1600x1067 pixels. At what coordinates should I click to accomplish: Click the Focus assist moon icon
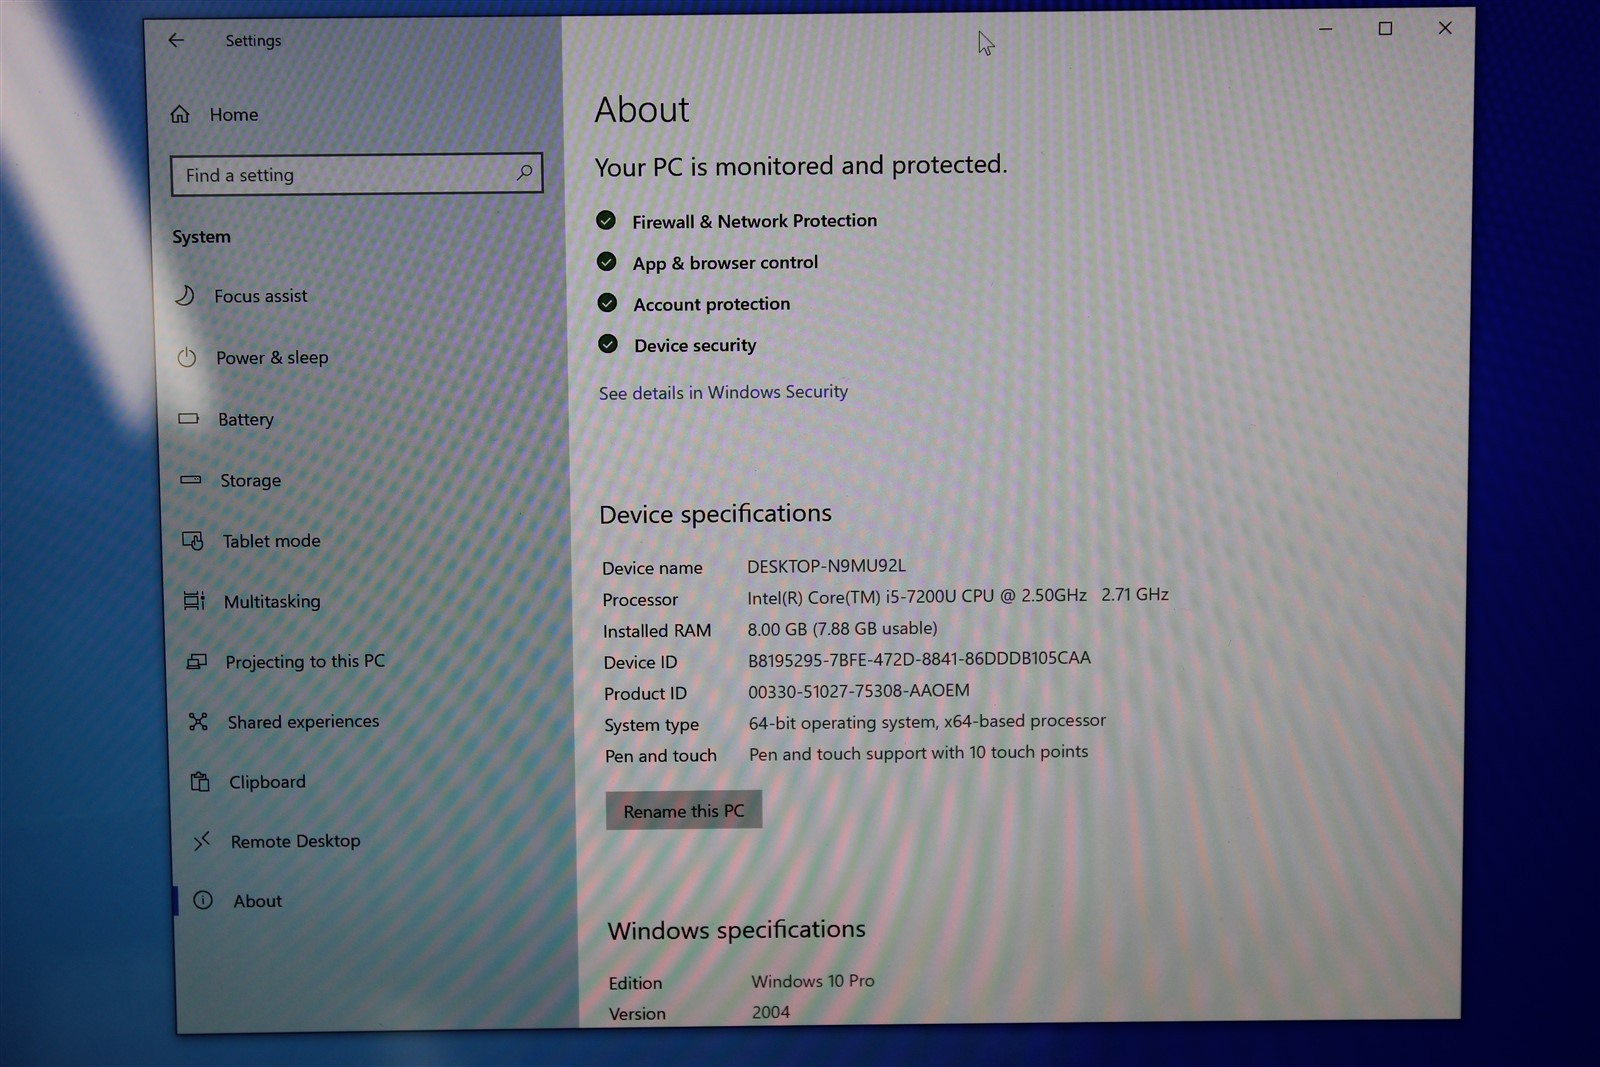click(x=185, y=295)
